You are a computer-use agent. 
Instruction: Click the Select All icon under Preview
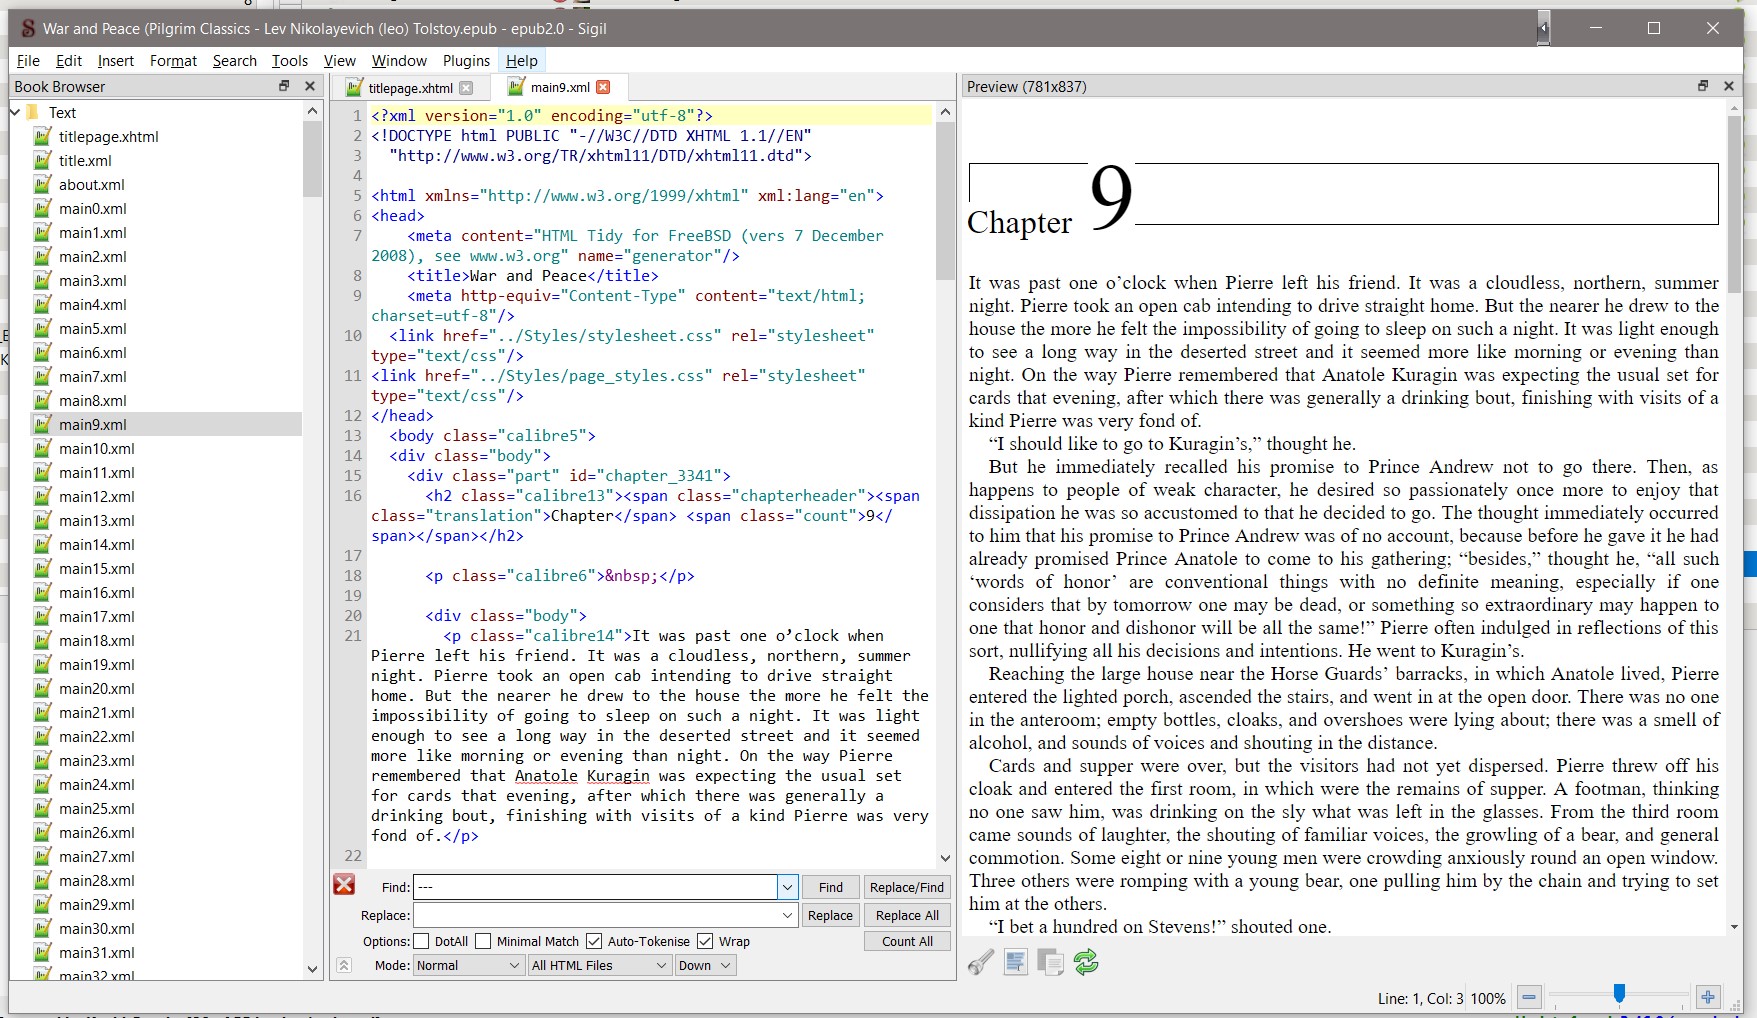pos(1016,962)
